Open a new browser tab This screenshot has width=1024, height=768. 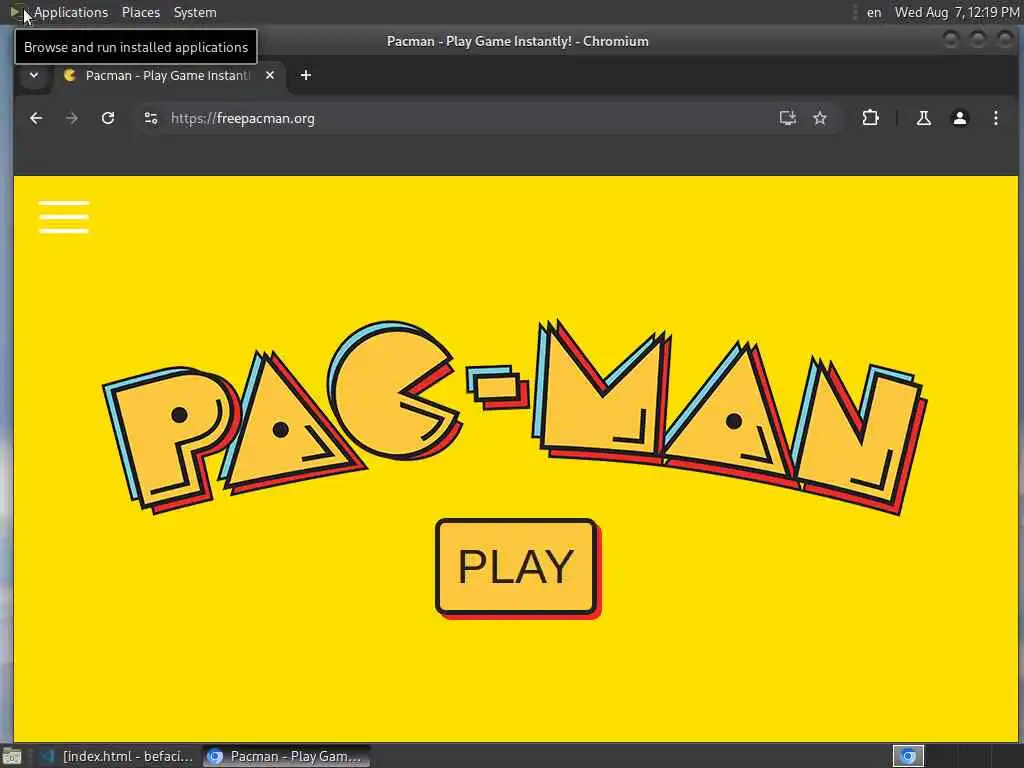pyautogui.click(x=305, y=76)
